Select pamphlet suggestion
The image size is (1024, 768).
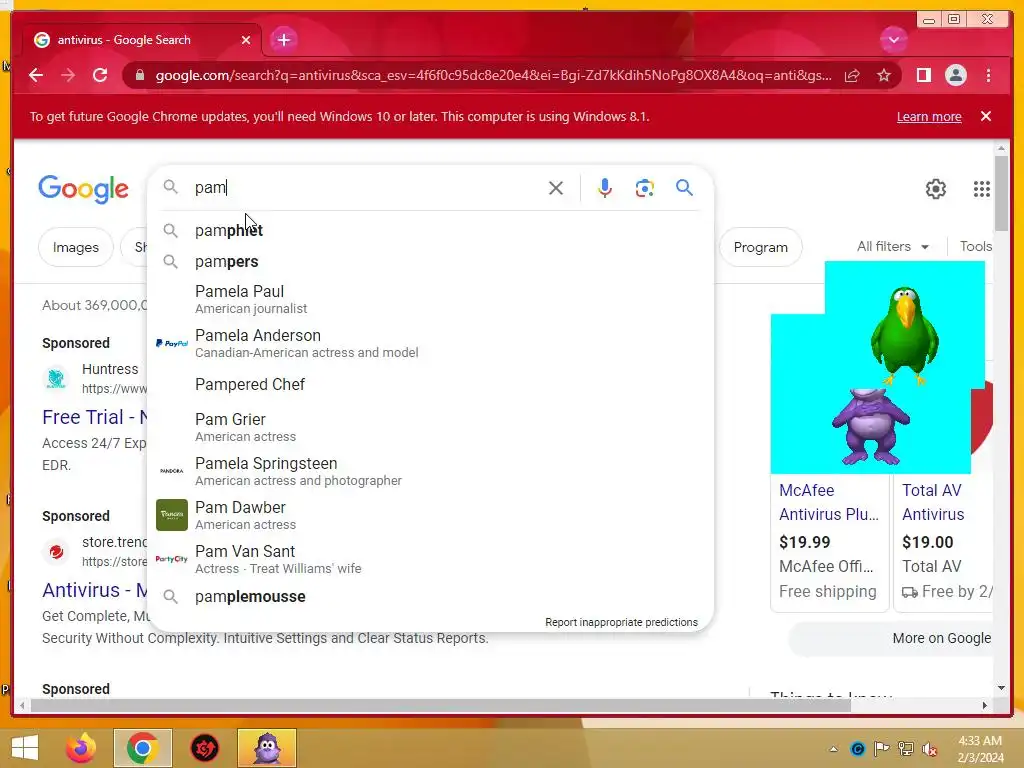coord(430,231)
